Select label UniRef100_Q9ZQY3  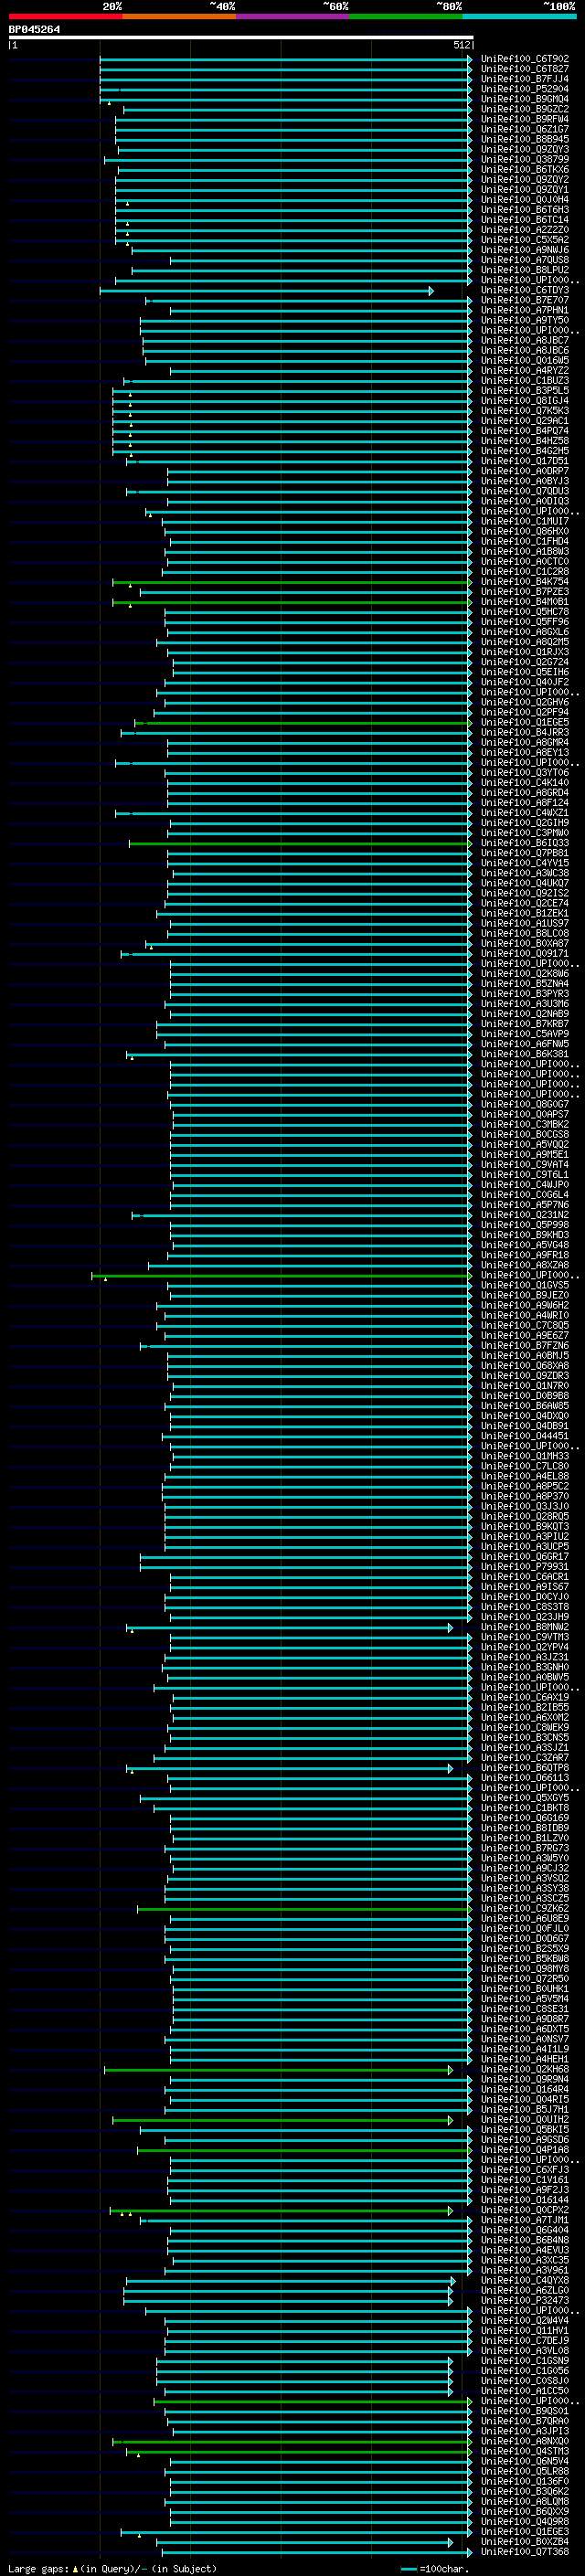point(524,150)
